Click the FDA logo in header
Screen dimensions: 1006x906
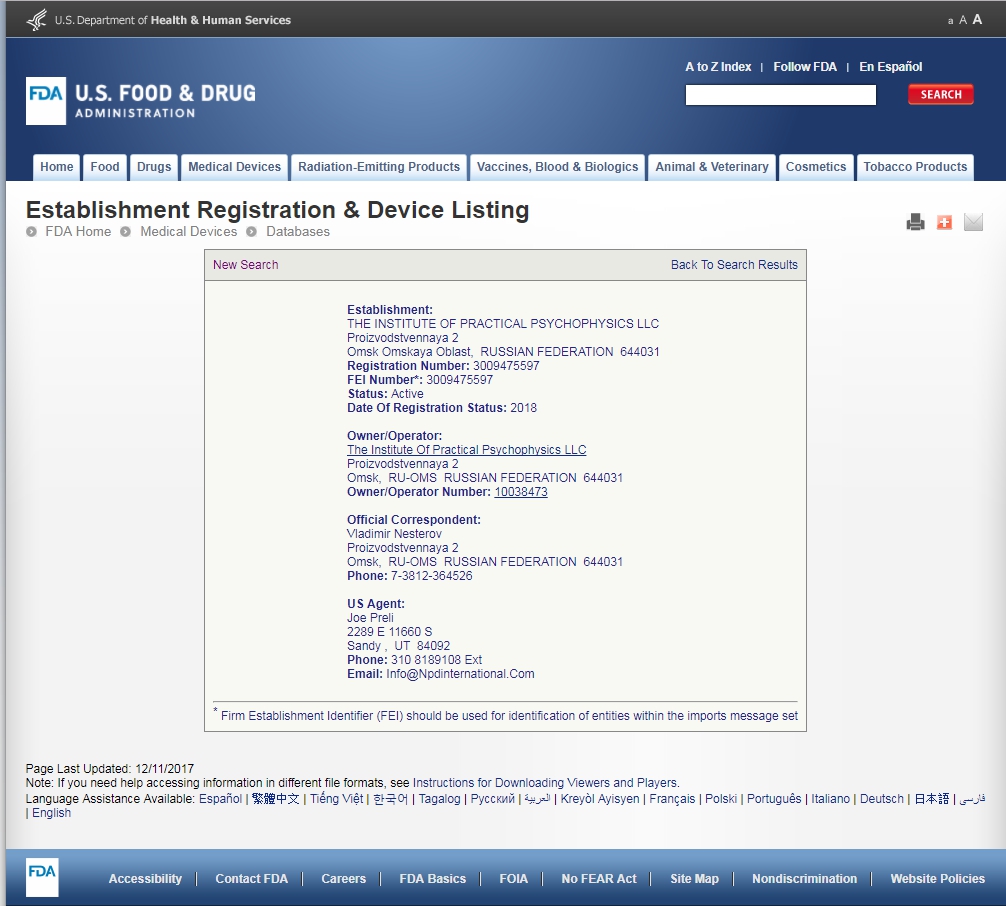46,101
